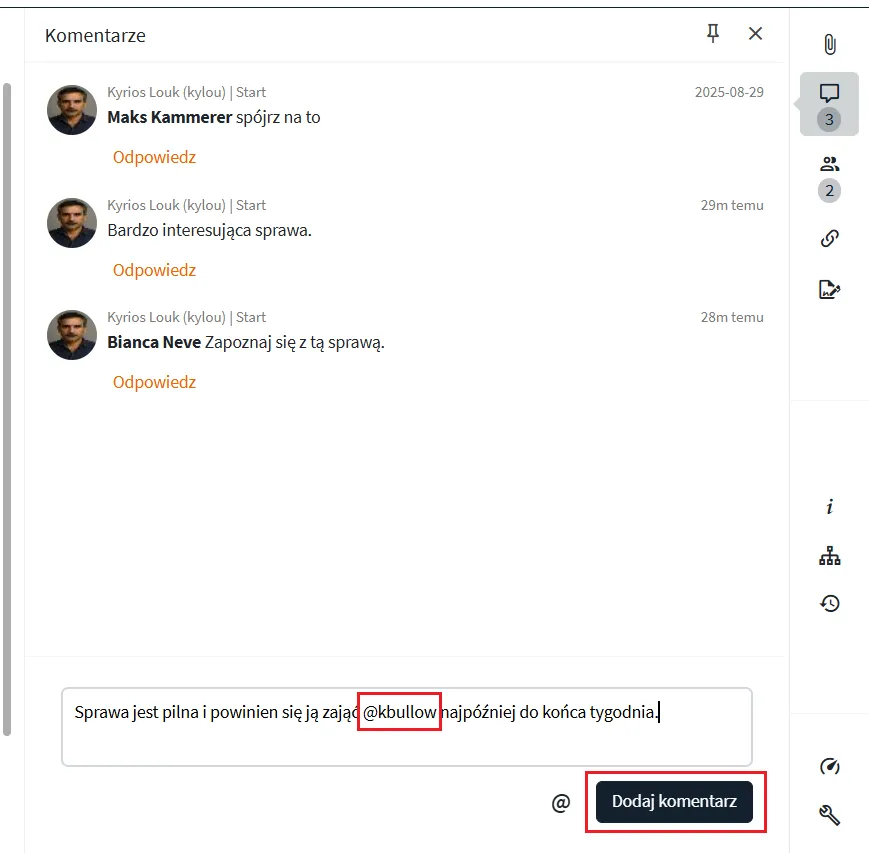Click the Bianca Neve mention
The height and width of the screenshot is (853, 869).
pyautogui.click(x=154, y=343)
